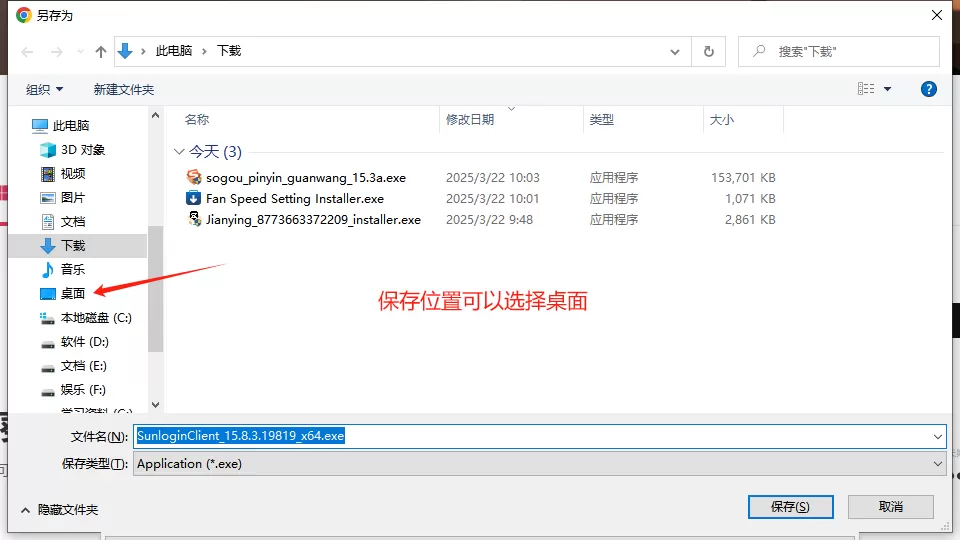
Task: Click the 保存(S) button
Action: click(790, 507)
